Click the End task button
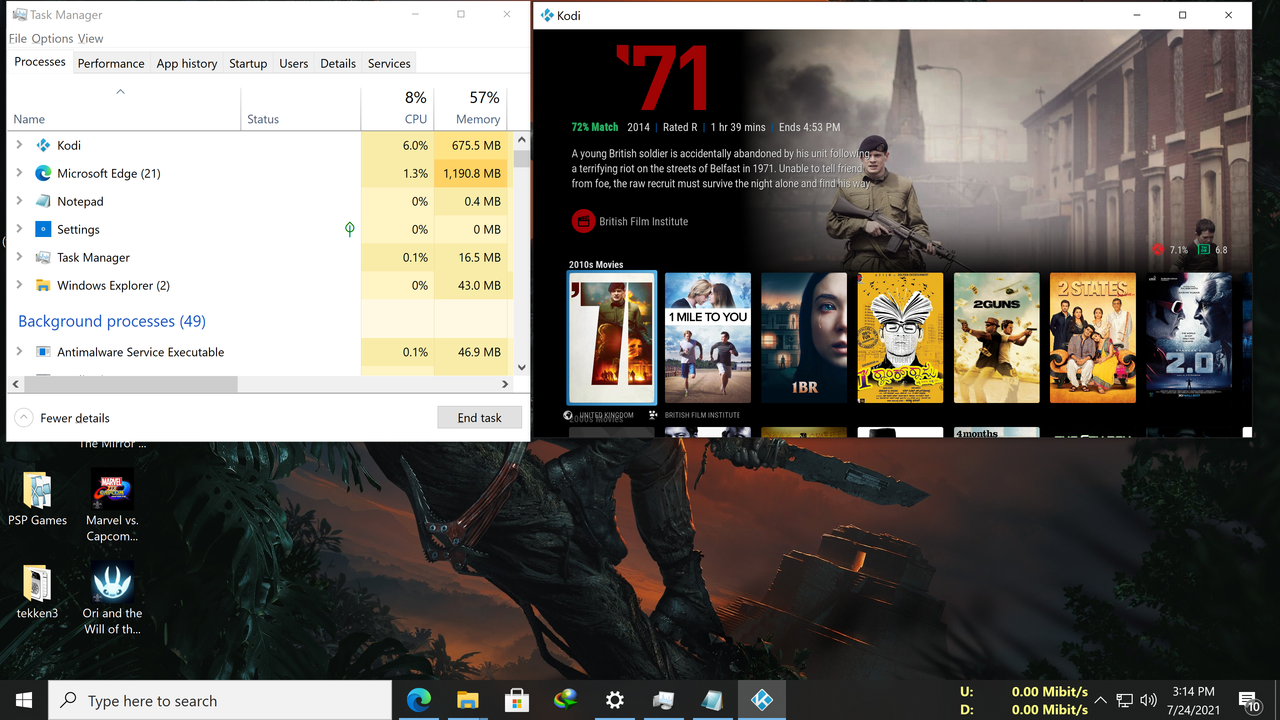Viewport: 1280px width, 720px height. point(480,418)
